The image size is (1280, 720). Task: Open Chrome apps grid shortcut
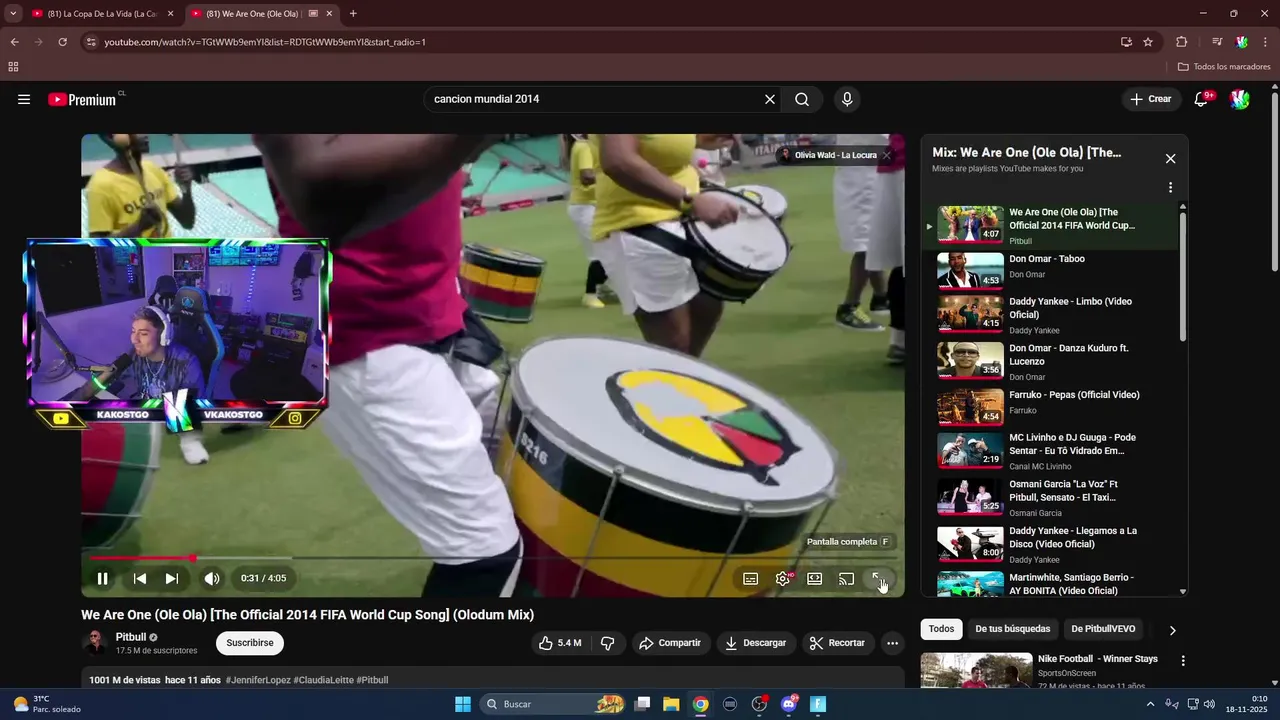pyautogui.click(x=13, y=67)
